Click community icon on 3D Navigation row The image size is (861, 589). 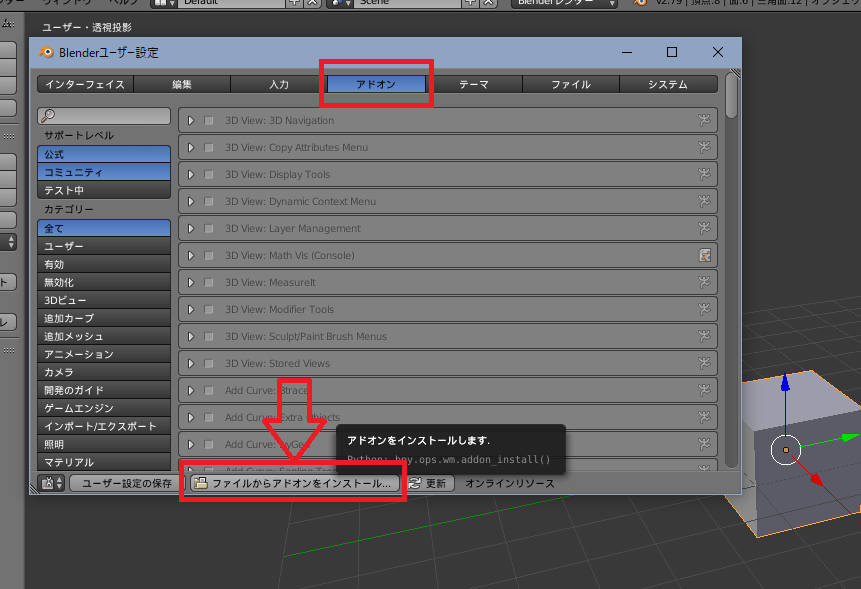pyautogui.click(x=705, y=120)
